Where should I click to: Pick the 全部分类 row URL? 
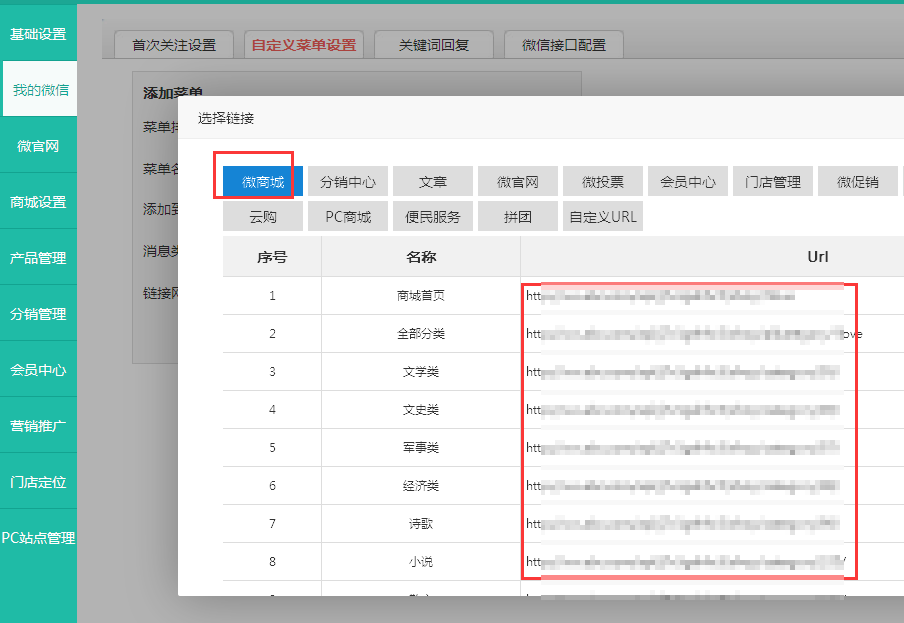point(690,334)
